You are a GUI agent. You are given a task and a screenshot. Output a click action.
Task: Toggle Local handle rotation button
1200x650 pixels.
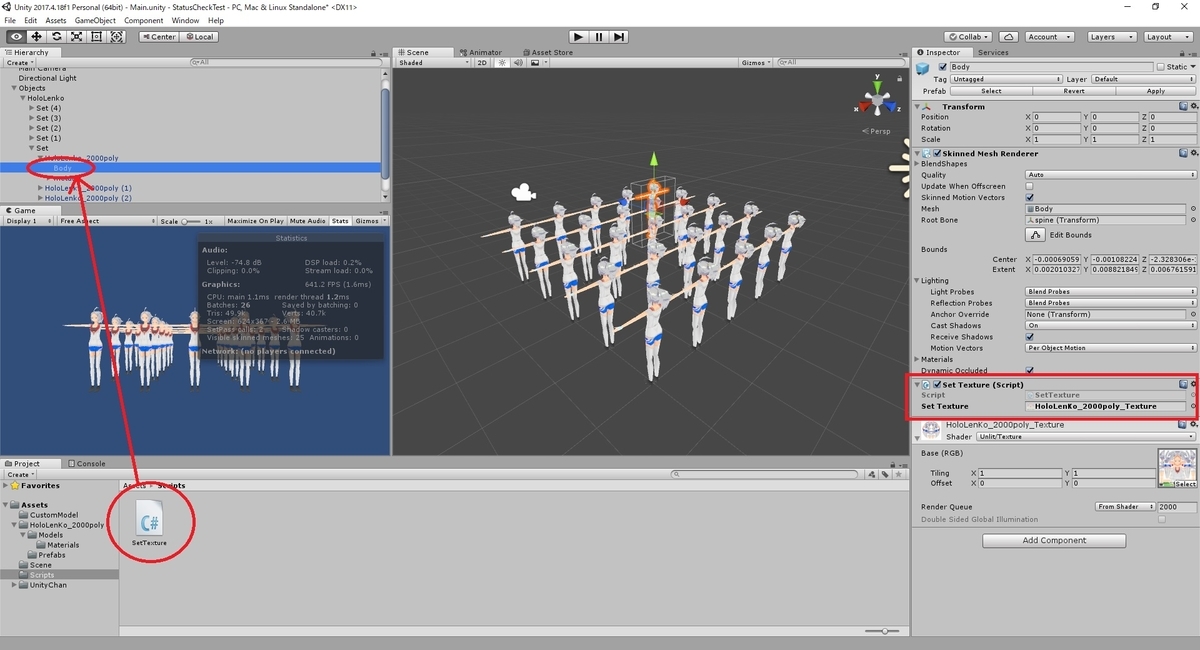198,37
